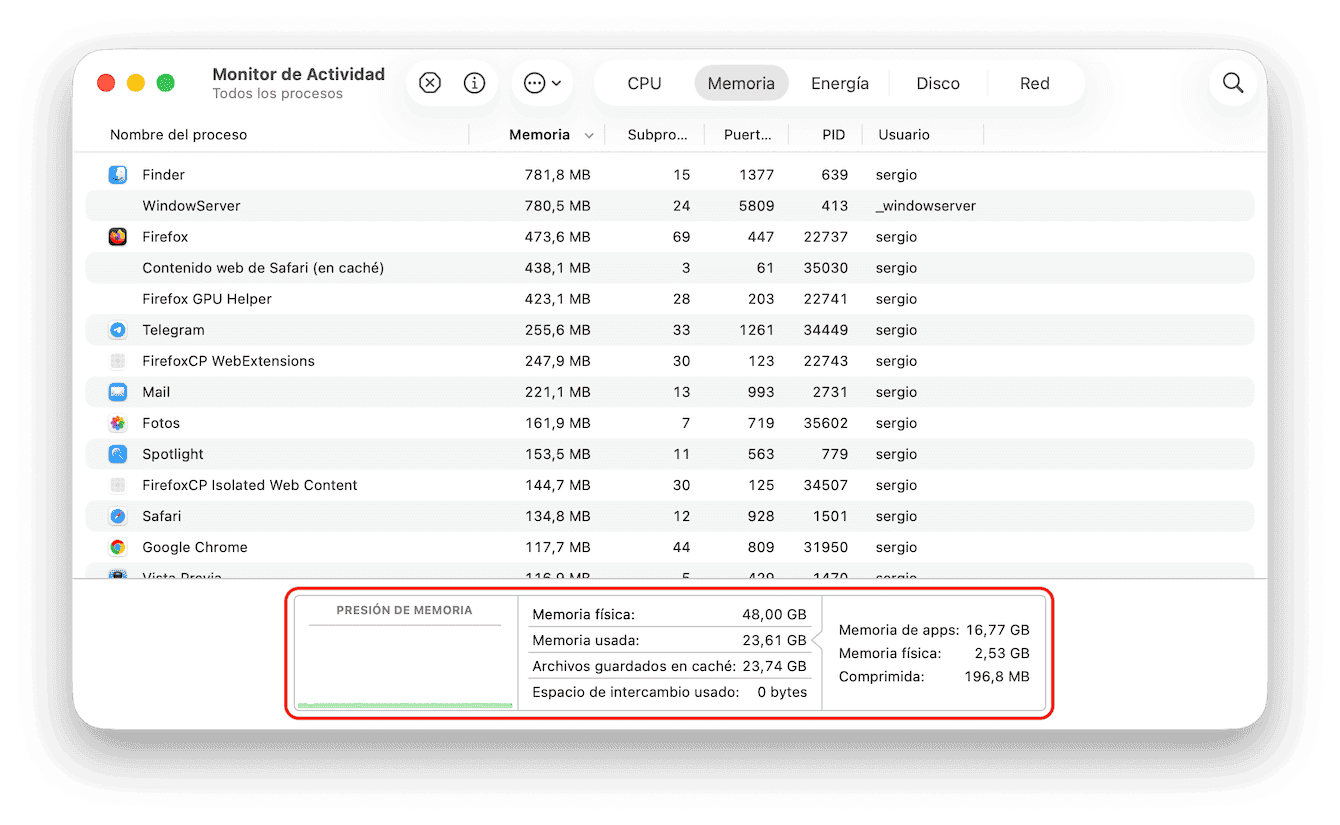Select the Finder process name
The height and width of the screenshot is (825, 1340).
164,175
